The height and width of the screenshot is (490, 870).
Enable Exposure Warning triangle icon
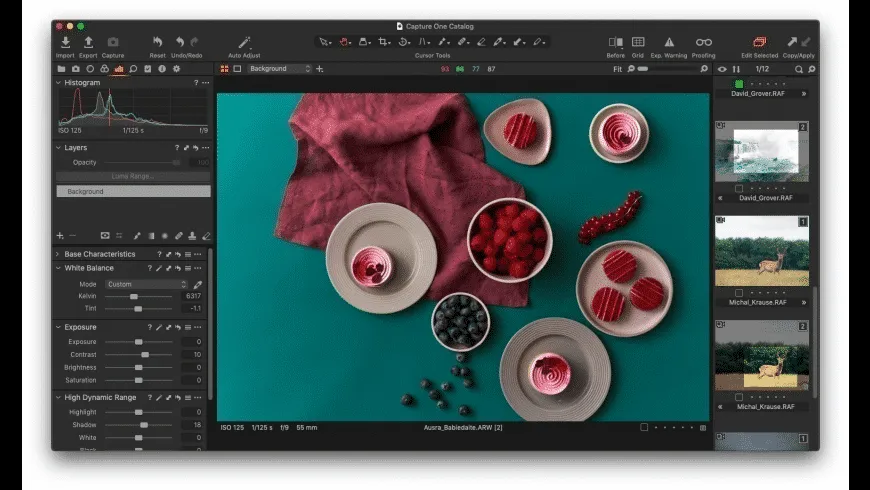pyautogui.click(x=669, y=42)
